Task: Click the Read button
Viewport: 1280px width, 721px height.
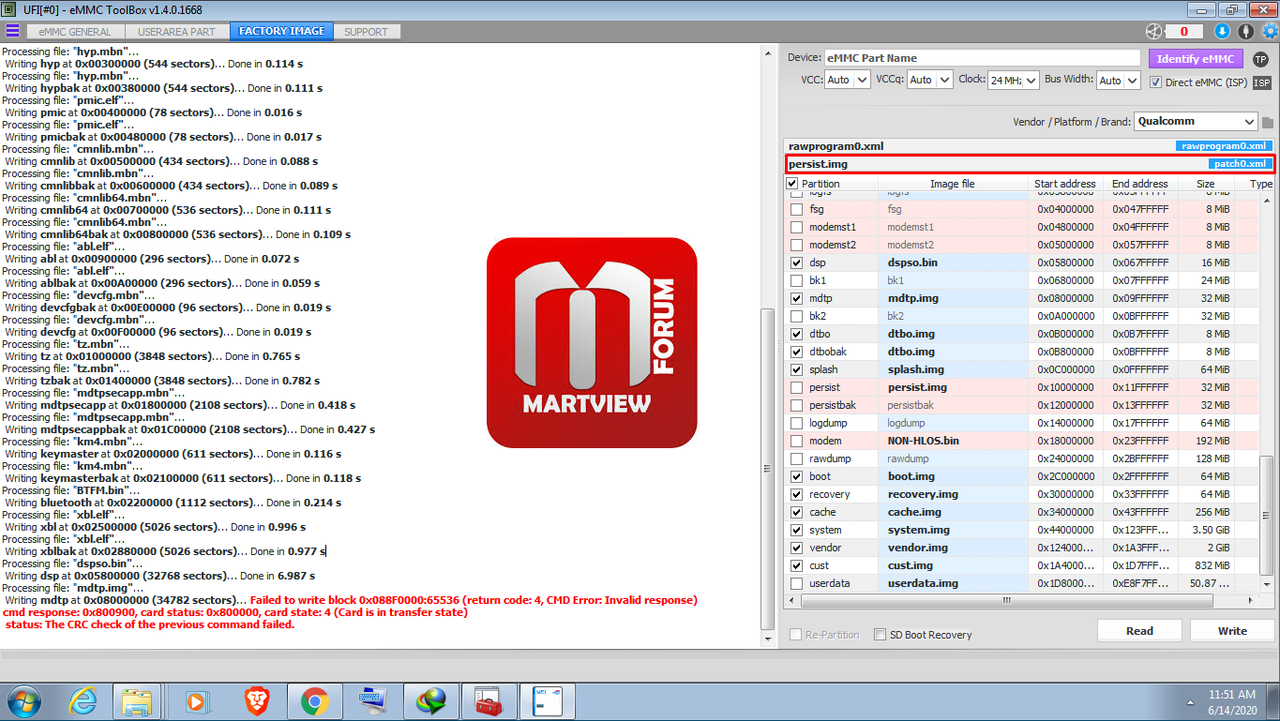Action: [1140, 631]
